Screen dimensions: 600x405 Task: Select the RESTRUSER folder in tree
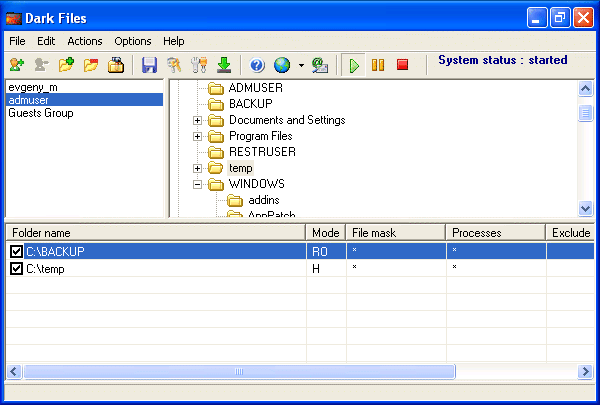[262, 152]
